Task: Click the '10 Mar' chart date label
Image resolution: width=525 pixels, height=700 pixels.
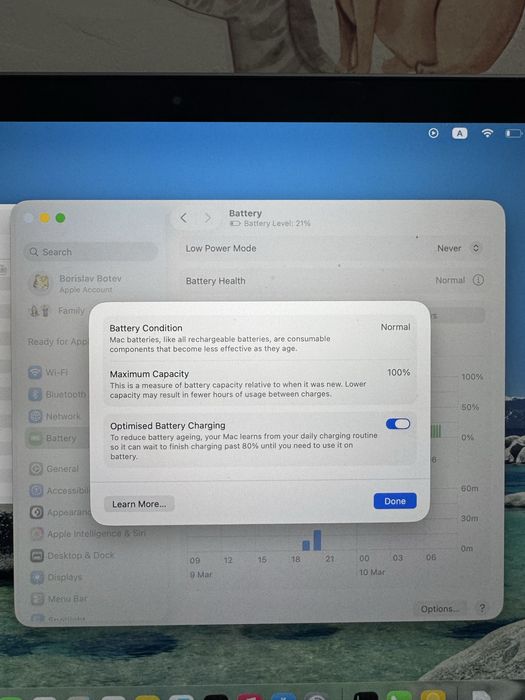Action: tap(372, 572)
